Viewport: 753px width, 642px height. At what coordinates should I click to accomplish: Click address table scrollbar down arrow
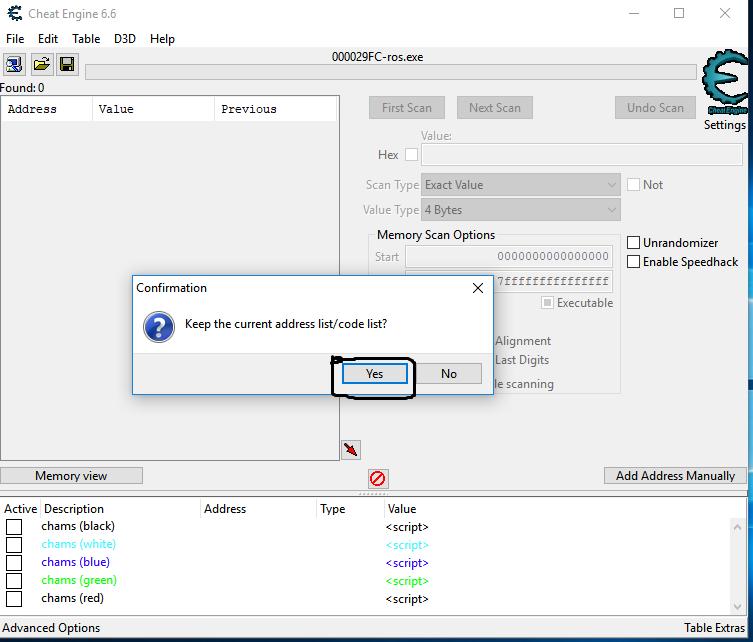pos(738,606)
